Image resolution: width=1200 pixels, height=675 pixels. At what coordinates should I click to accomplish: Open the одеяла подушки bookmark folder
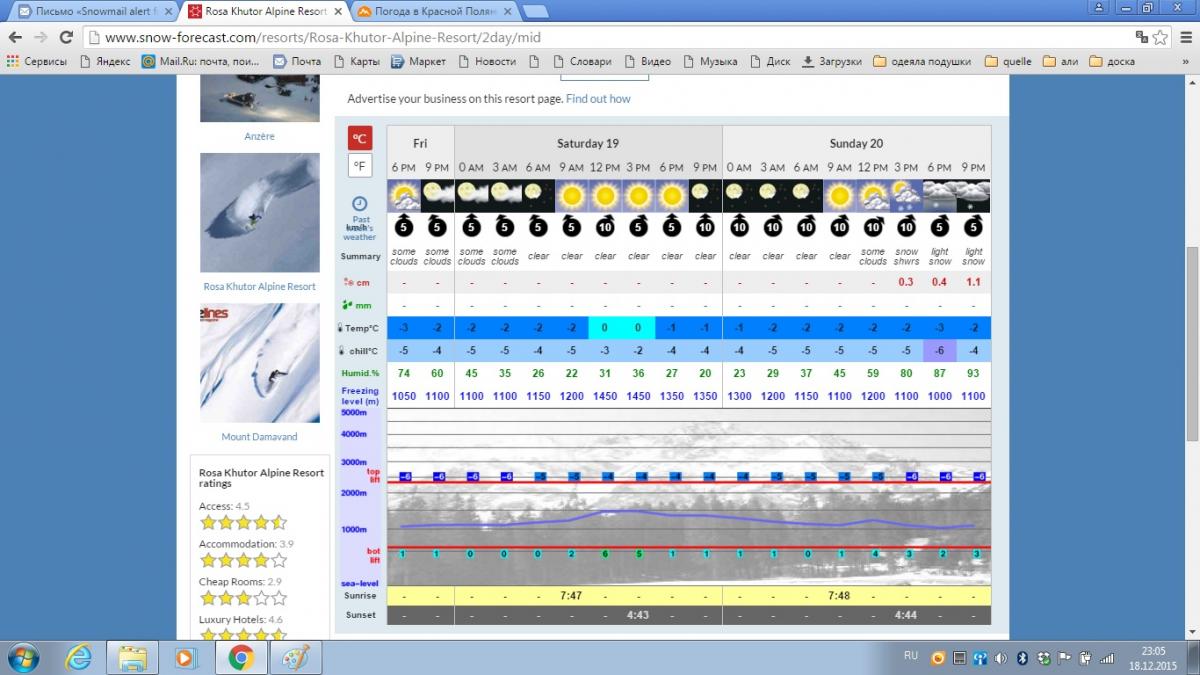(922, 61)
